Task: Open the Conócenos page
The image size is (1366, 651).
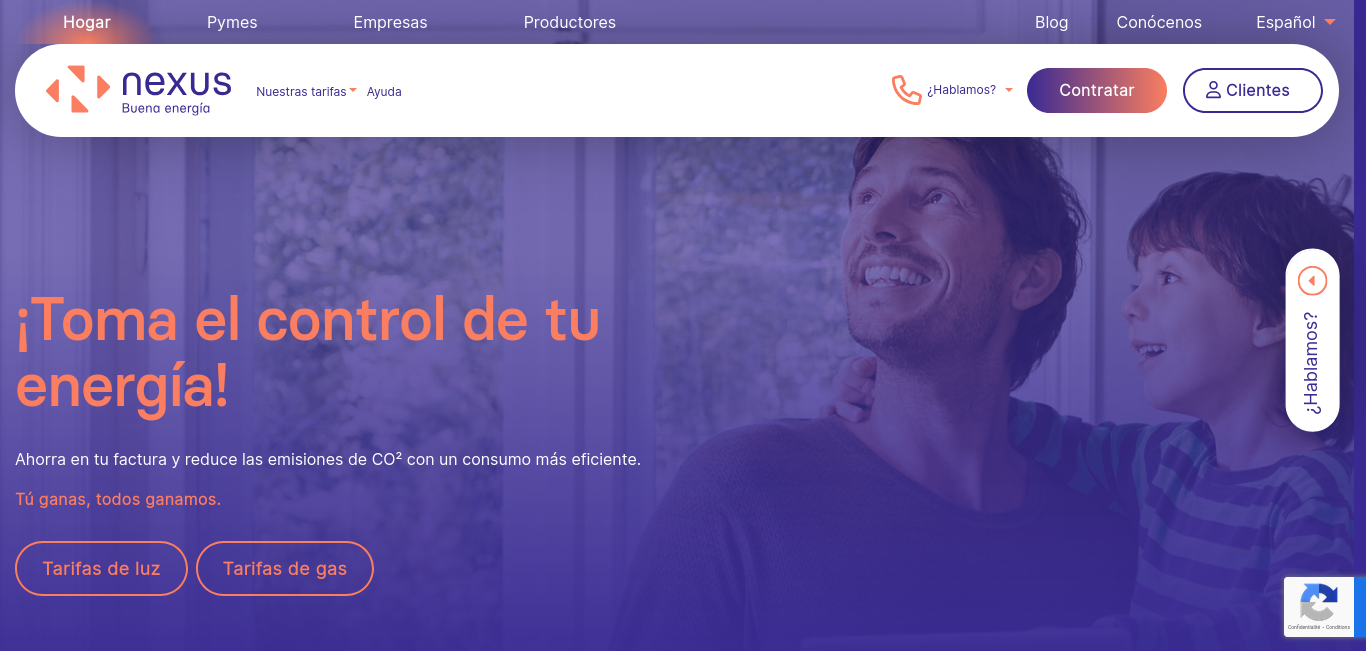Action: click(1159, 22)
